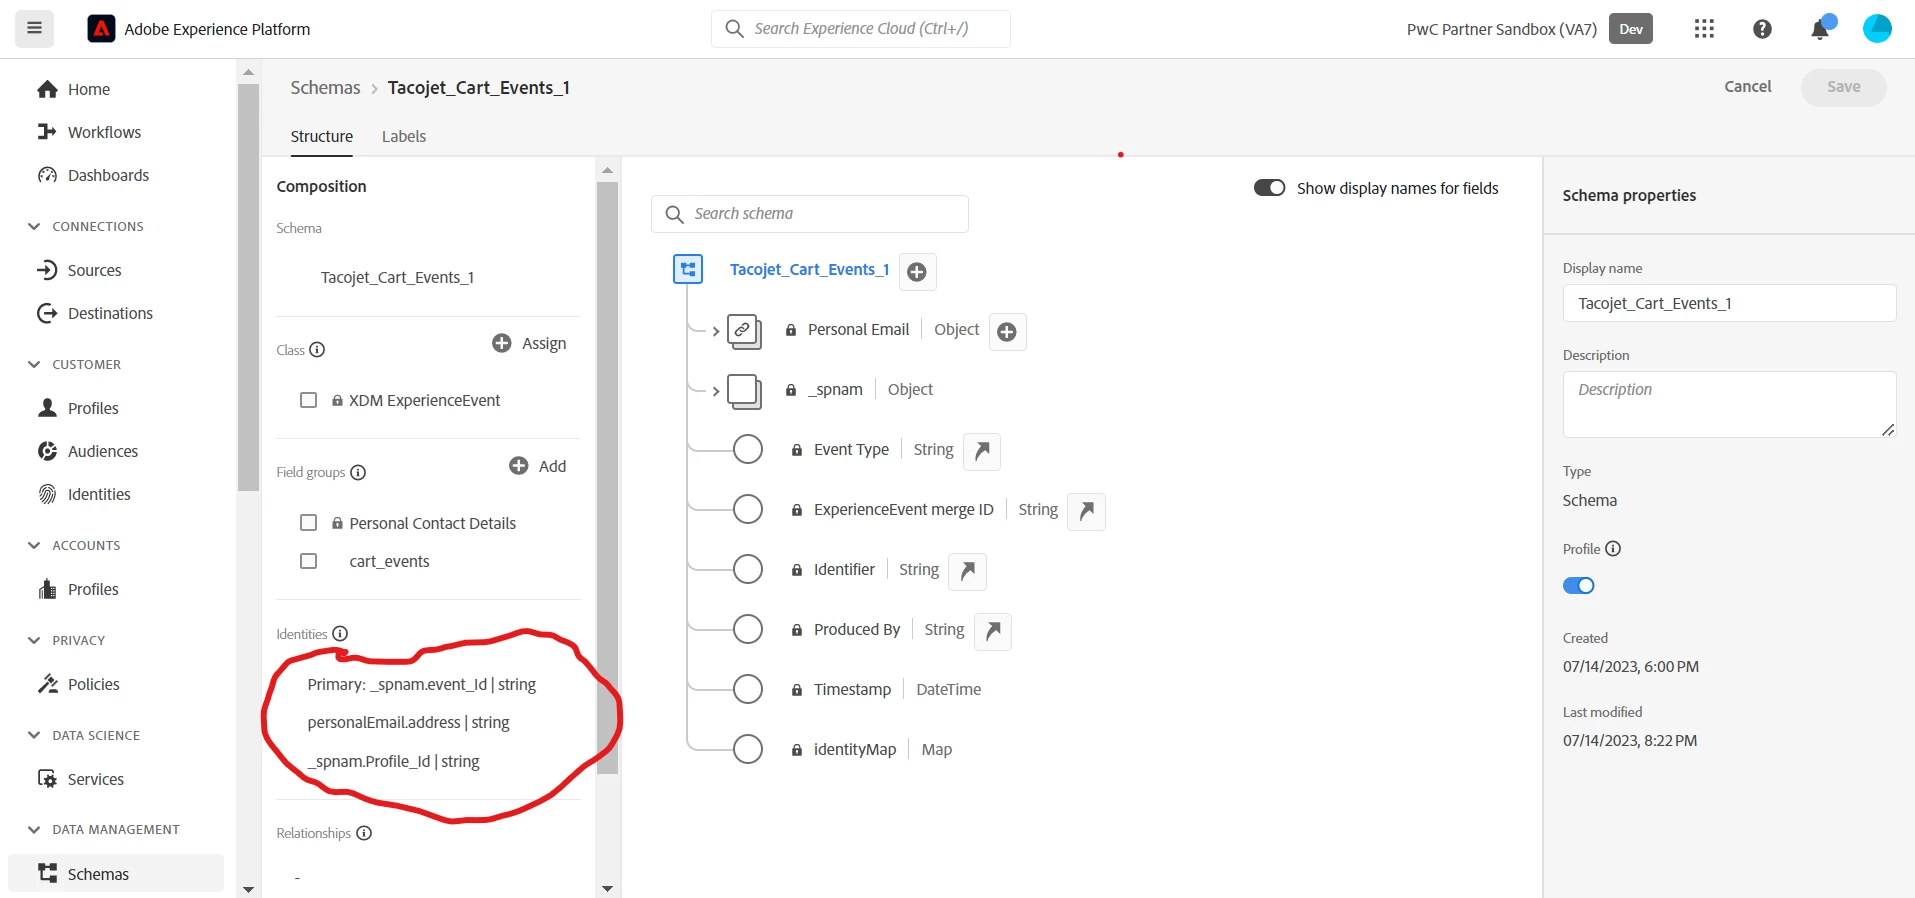
Task: Click the Class info icon
Action: pyautogui.click(x=318, y=349)
